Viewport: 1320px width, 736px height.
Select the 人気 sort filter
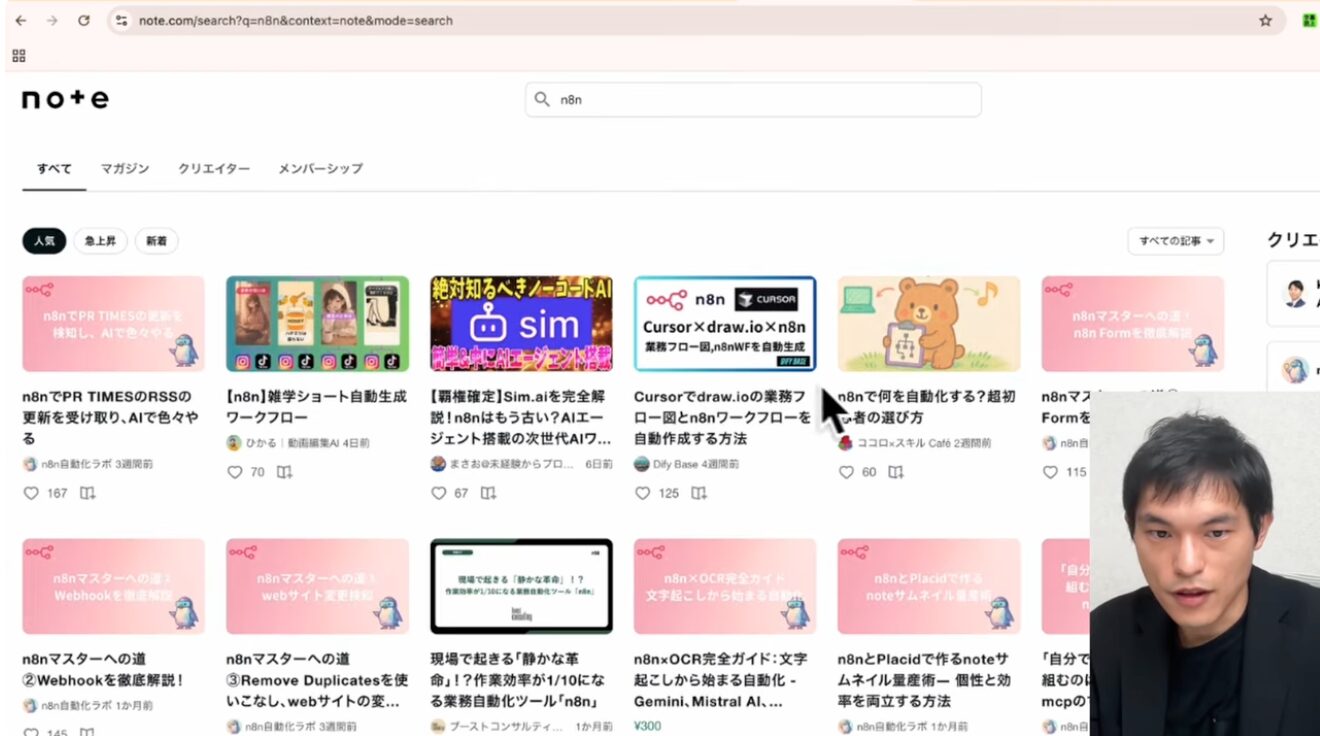click(x=44, y=241)
